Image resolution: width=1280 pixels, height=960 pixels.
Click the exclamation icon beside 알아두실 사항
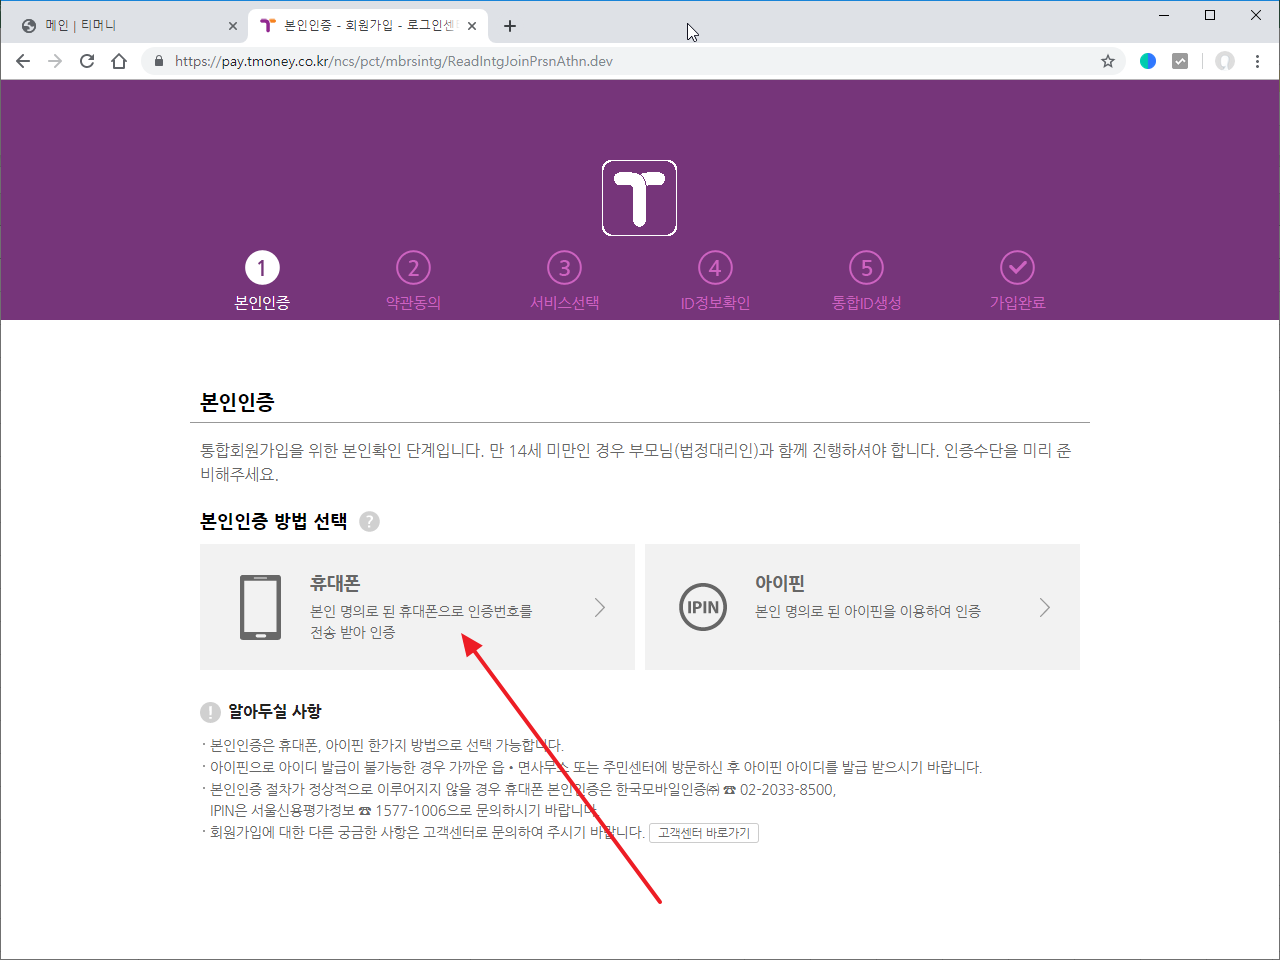pyautogui.click(x=210, y=712)
